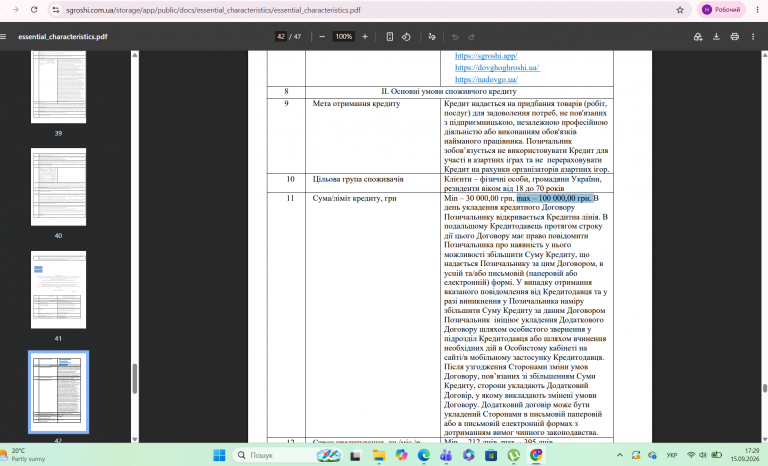Open File Explorer from taskbar
Screen dimensions: 768x466
pyautogui.click(x=379, y=455)
